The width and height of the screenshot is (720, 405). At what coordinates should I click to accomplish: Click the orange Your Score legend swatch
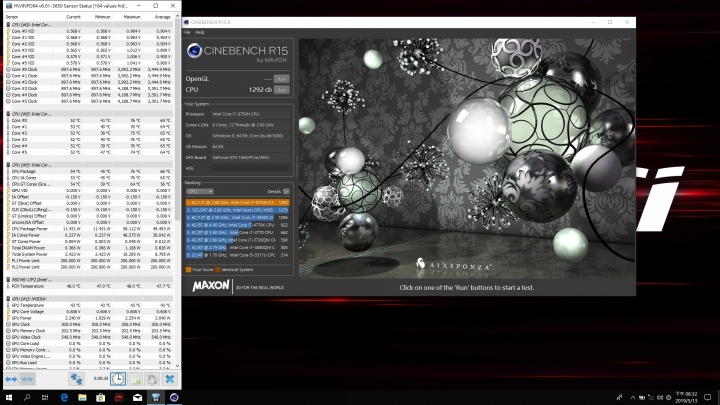(188, 270)
